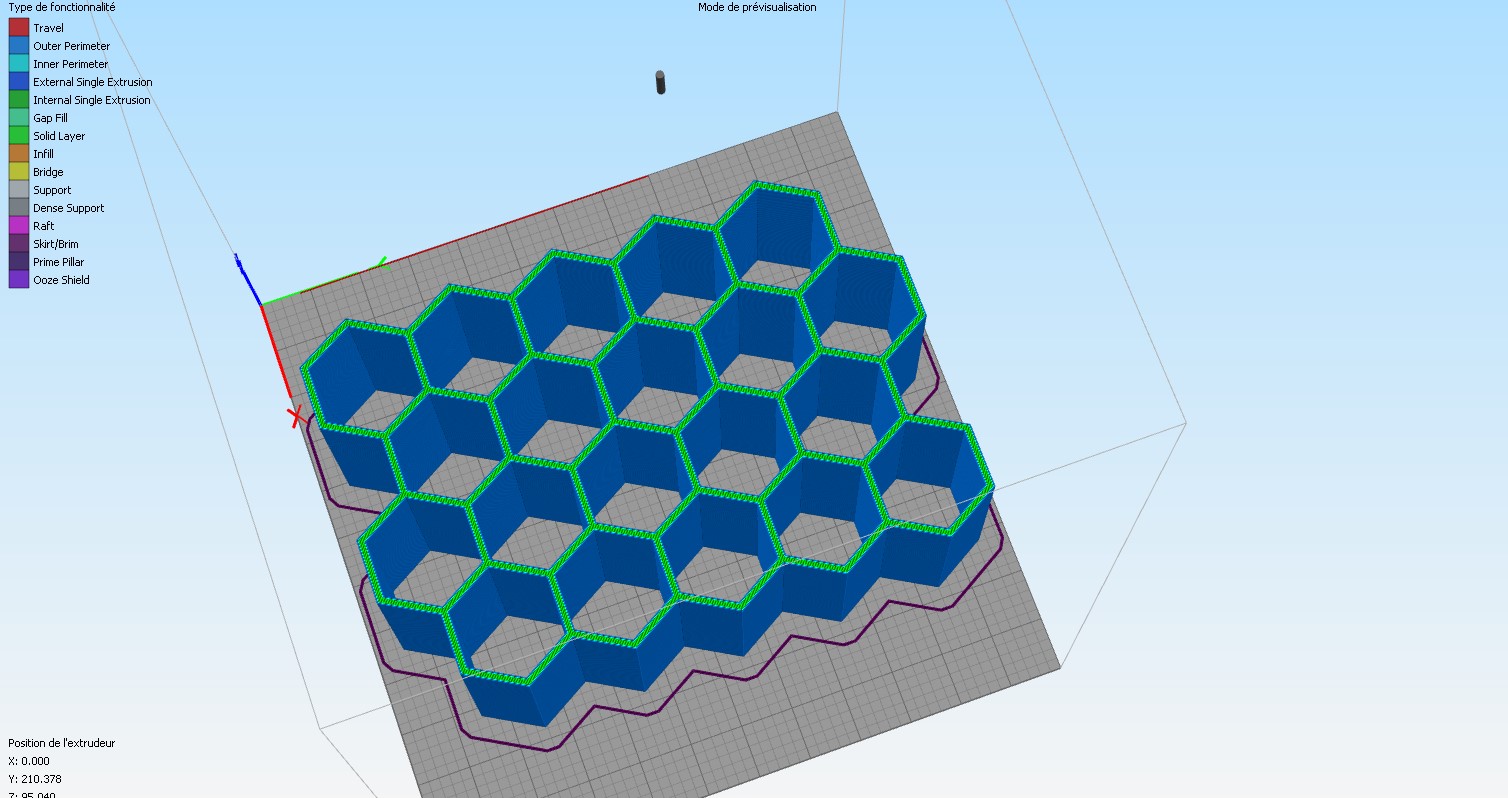
Task: Click the Skirt/Brim purple swatch
Action: 19,244
